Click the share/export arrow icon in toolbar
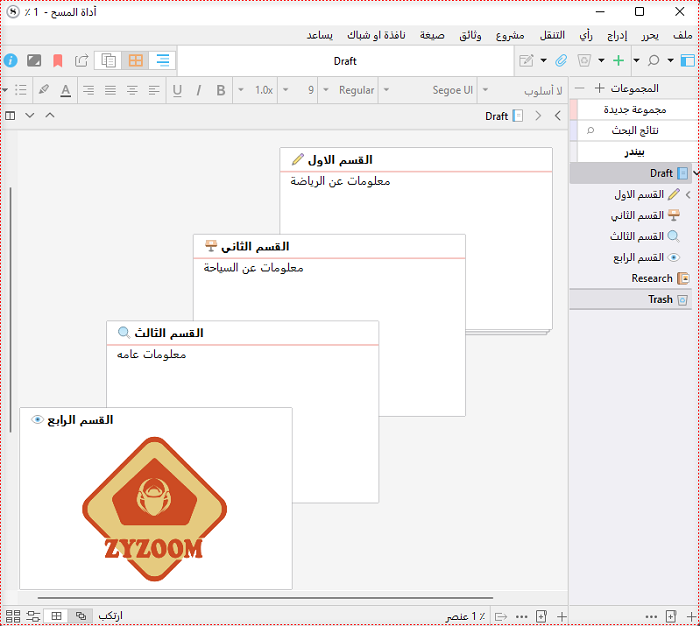 [81, 60]
